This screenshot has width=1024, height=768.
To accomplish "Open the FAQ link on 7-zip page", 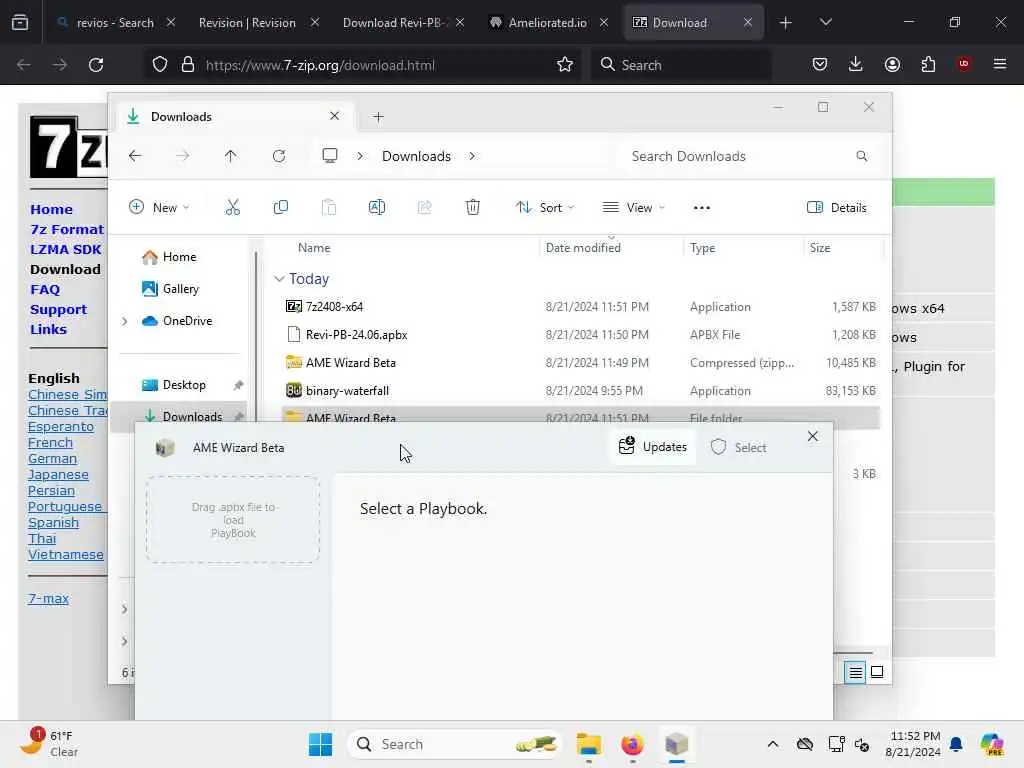I will tap(44, 289).
